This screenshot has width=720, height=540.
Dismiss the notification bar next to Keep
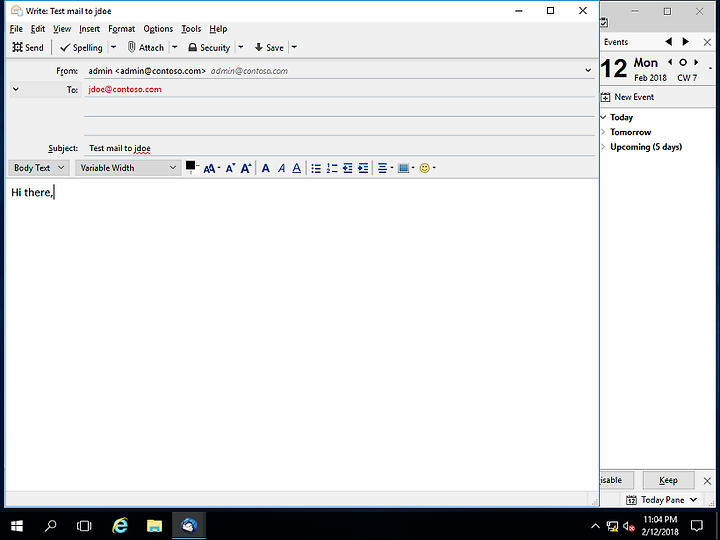pos(707,481)
